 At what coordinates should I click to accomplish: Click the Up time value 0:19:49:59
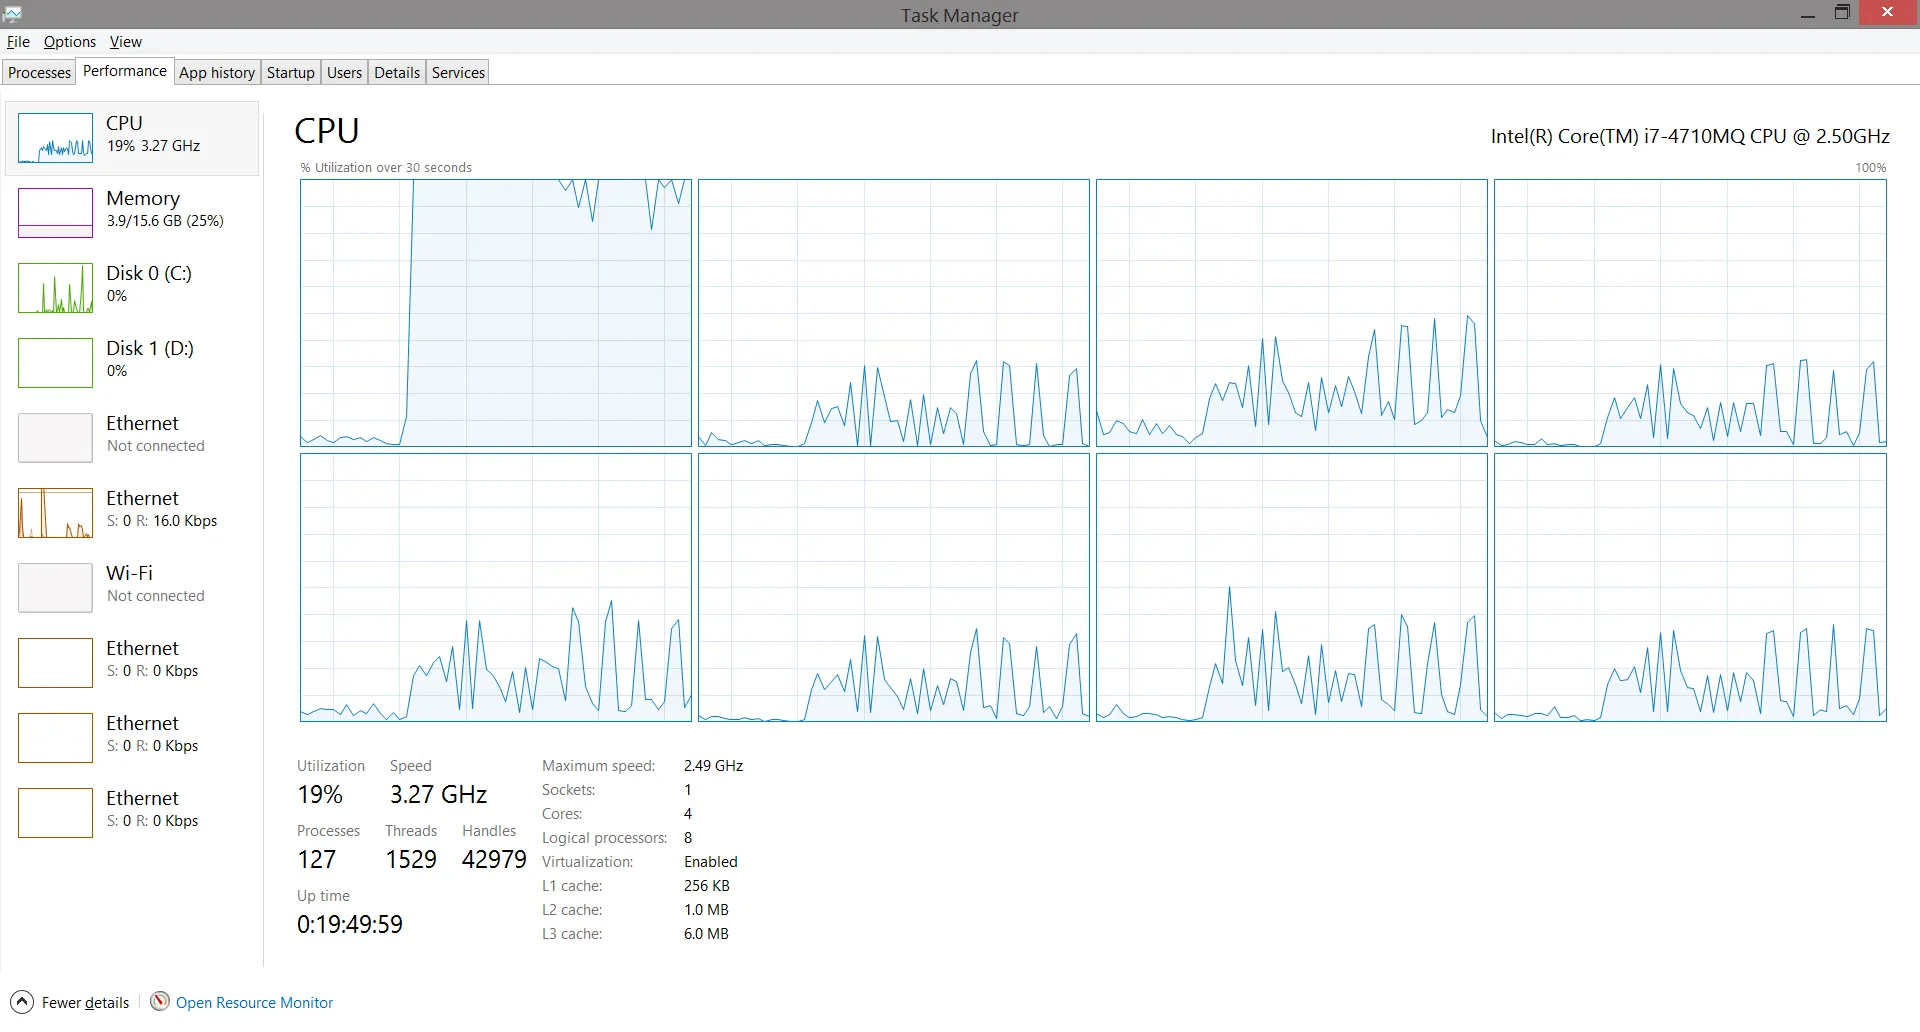tap(350, 925)
